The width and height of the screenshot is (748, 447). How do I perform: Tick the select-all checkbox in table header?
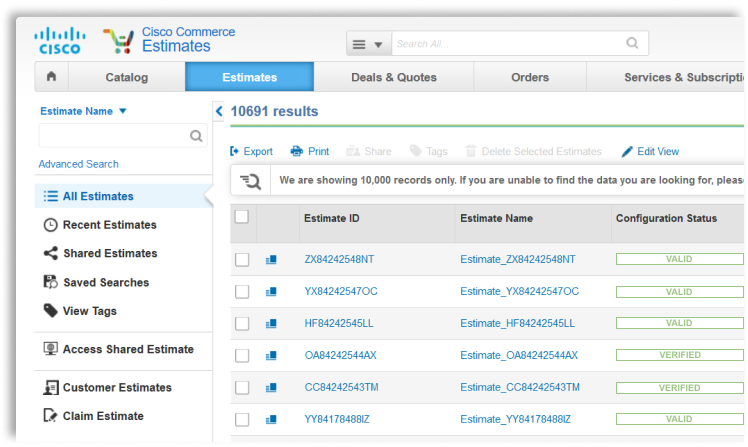(x=242, y=217)
